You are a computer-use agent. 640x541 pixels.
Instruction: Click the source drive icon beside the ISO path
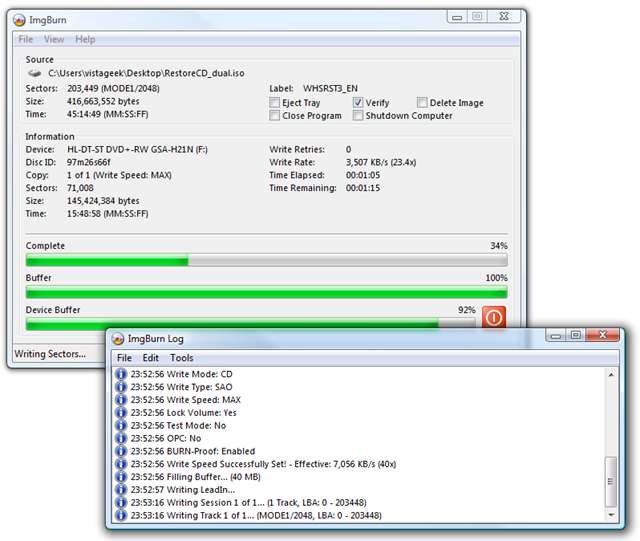click(35, 73)
